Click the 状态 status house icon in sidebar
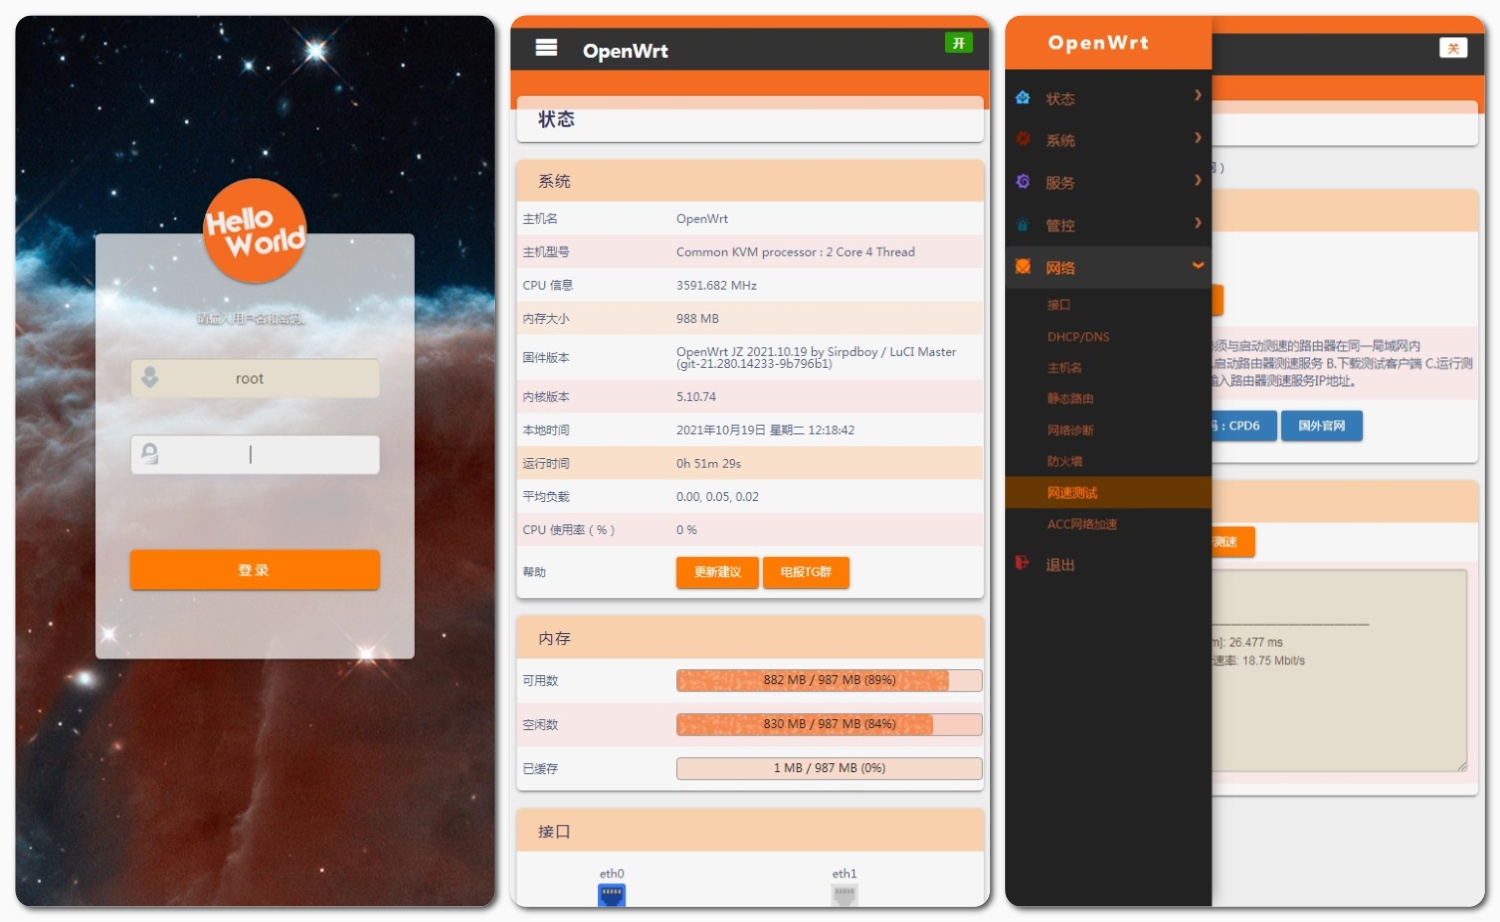The height and width of the screenshot is (922, 1500). [x=1022, y=97]
